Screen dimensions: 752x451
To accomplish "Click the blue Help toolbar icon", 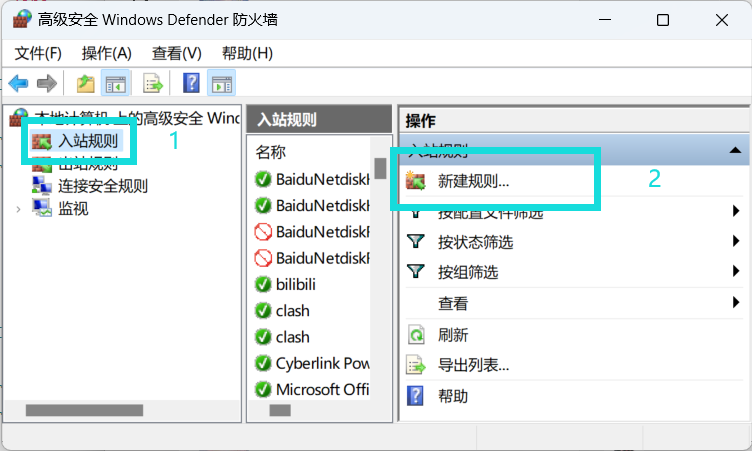I will (191, 83).
